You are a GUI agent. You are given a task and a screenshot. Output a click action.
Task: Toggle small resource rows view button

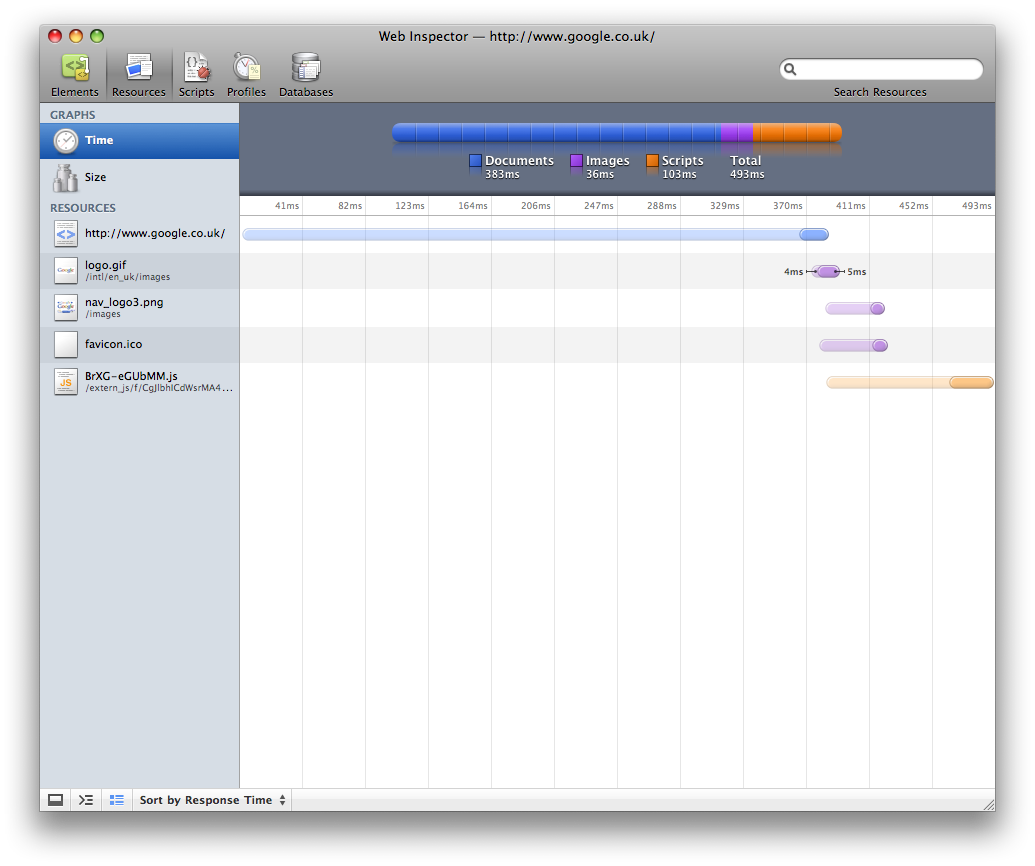click(x=117, y=800)
